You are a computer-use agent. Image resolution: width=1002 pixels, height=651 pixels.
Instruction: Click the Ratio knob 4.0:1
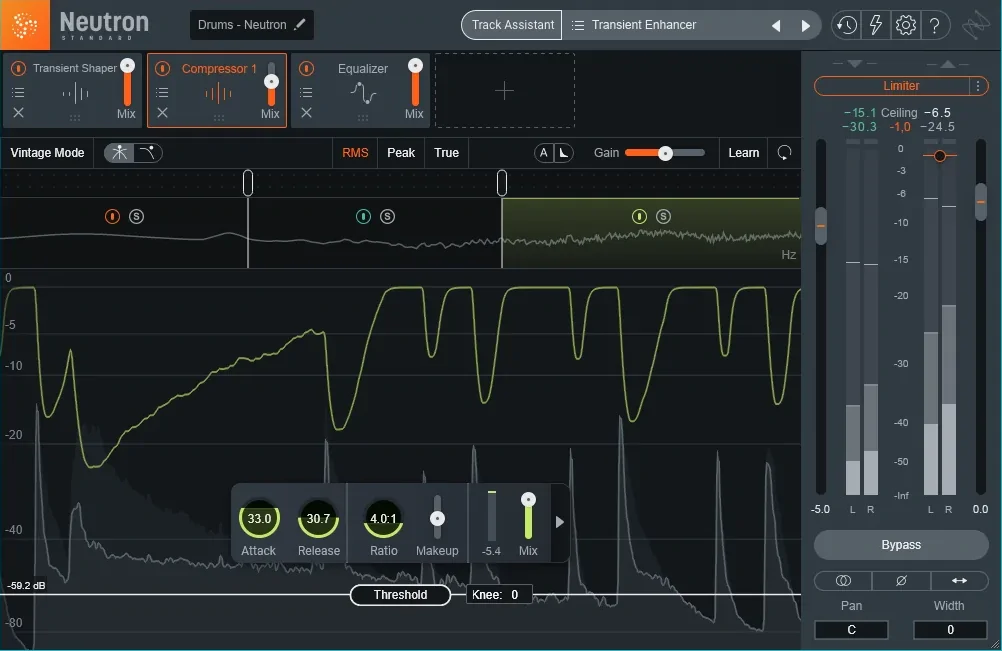point(383,518)
